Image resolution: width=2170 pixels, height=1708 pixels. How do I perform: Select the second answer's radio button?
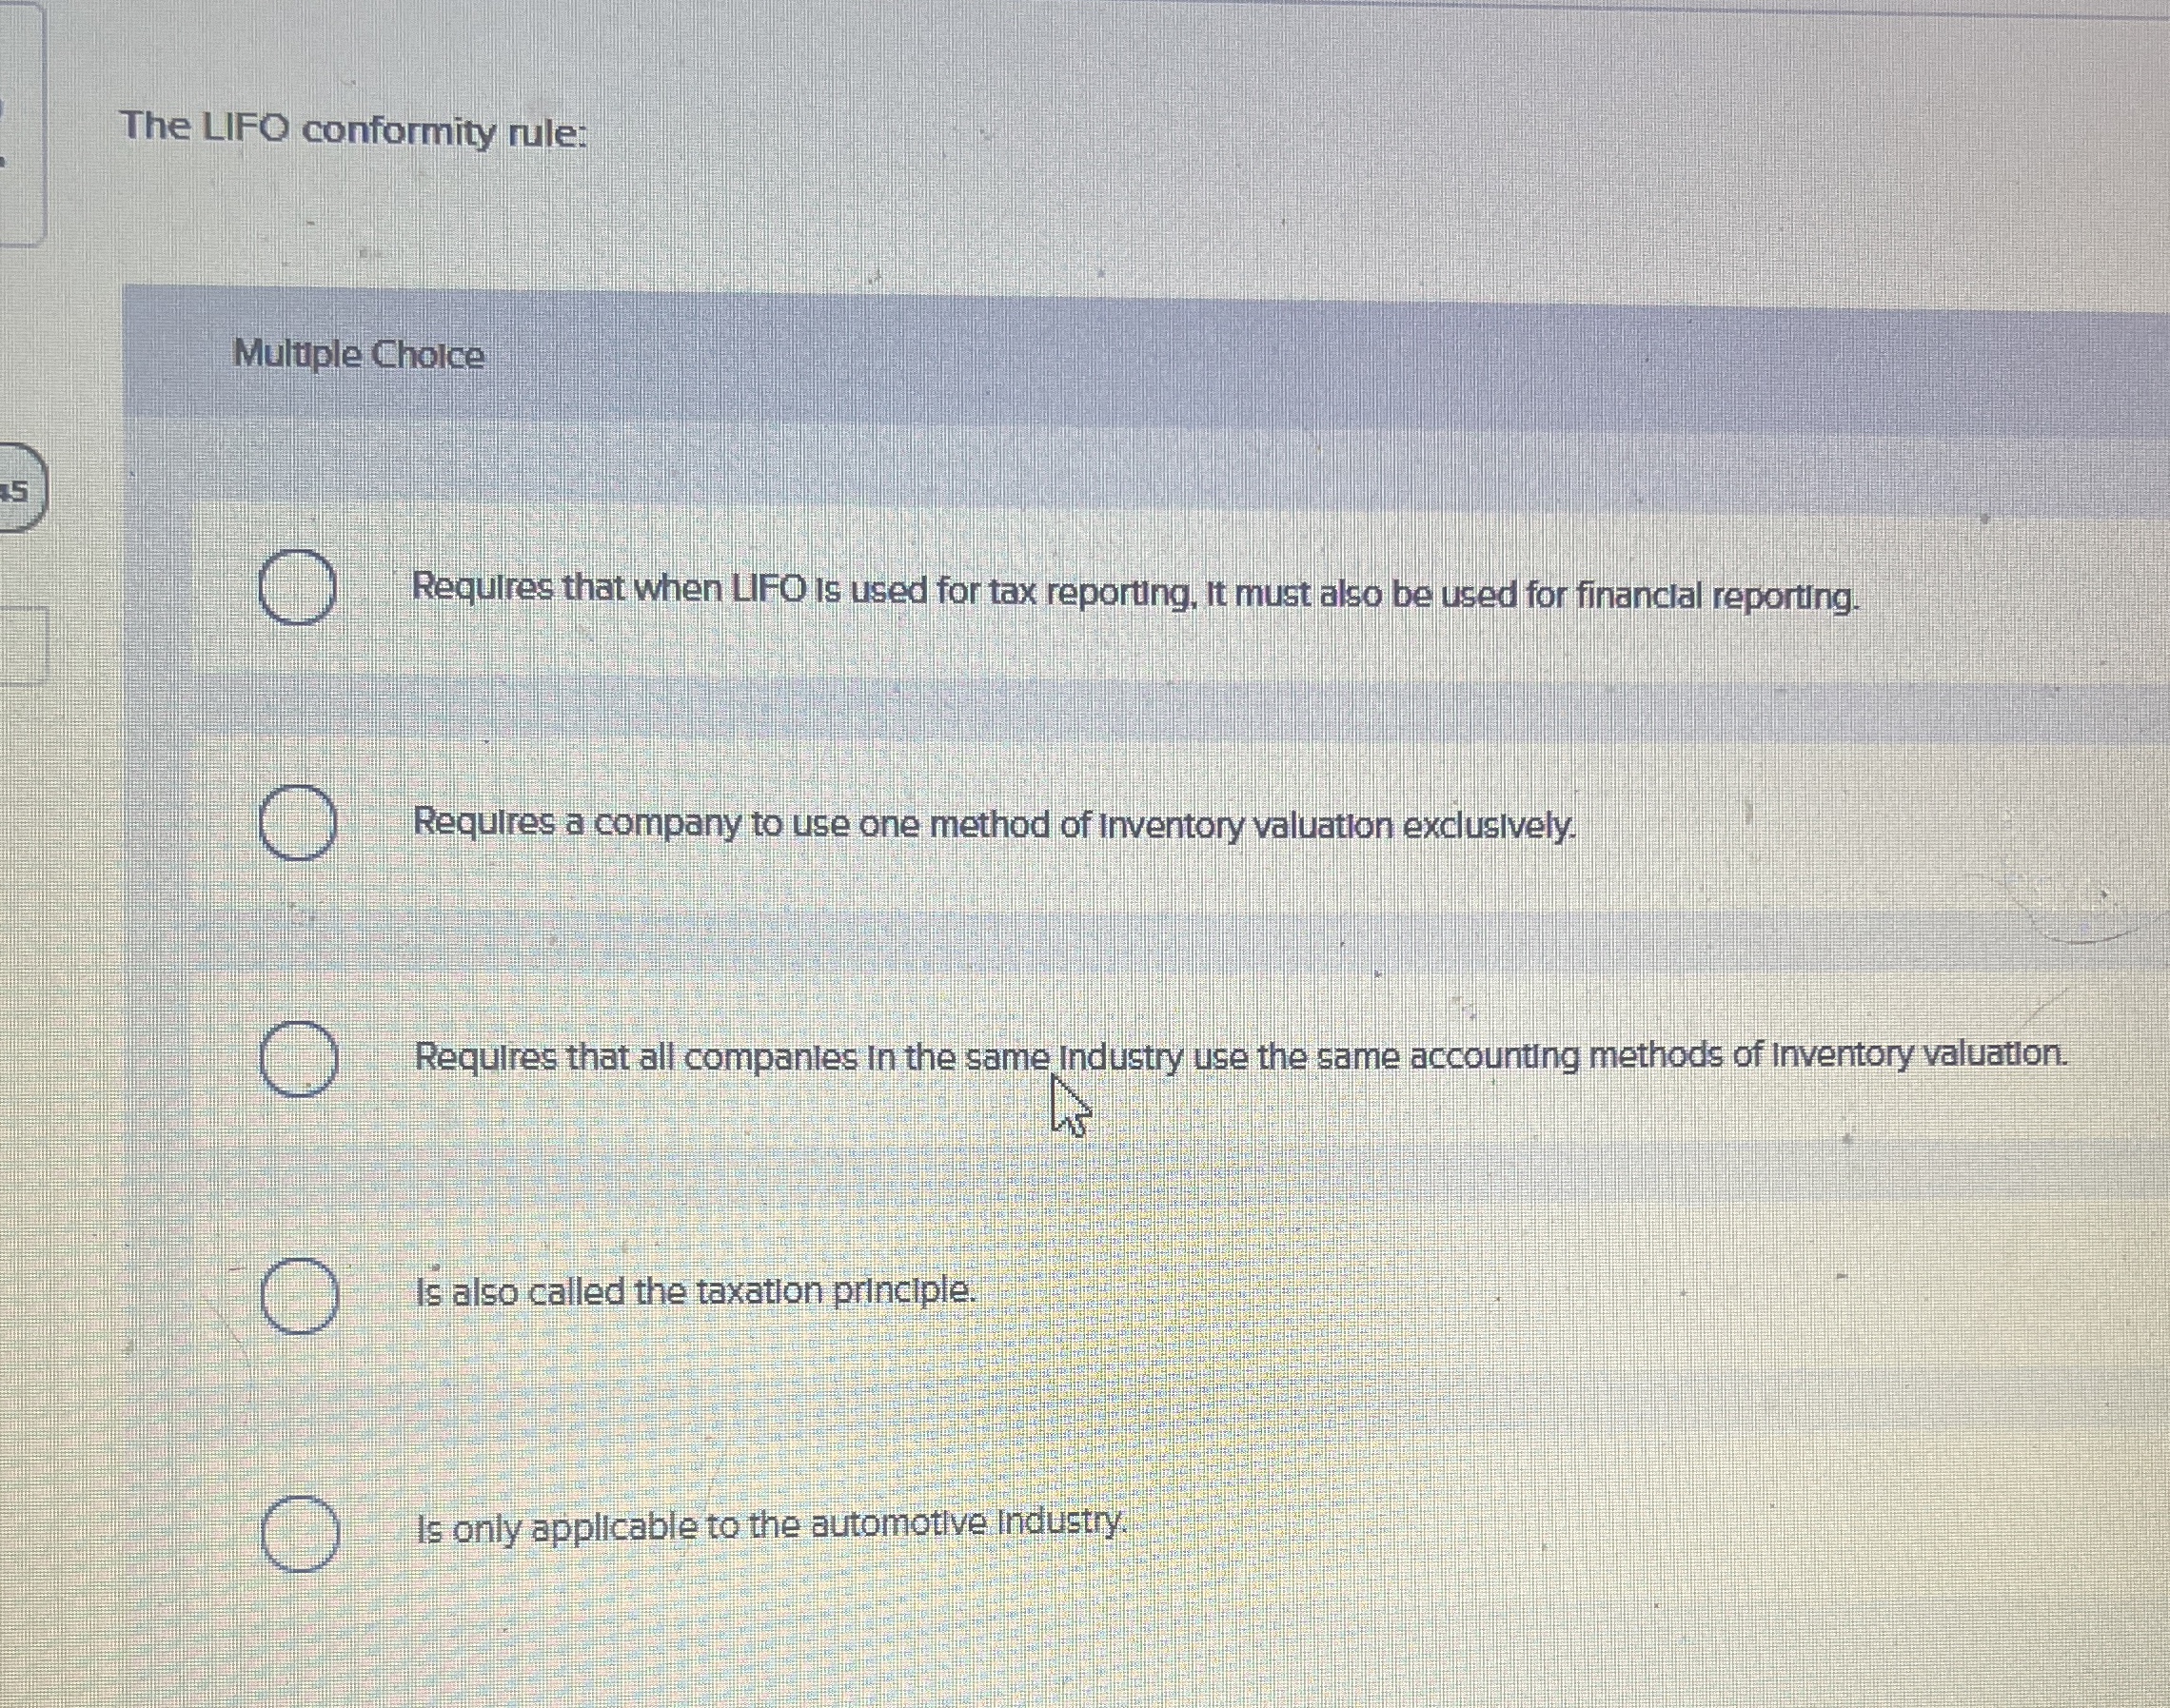(299, 823)
